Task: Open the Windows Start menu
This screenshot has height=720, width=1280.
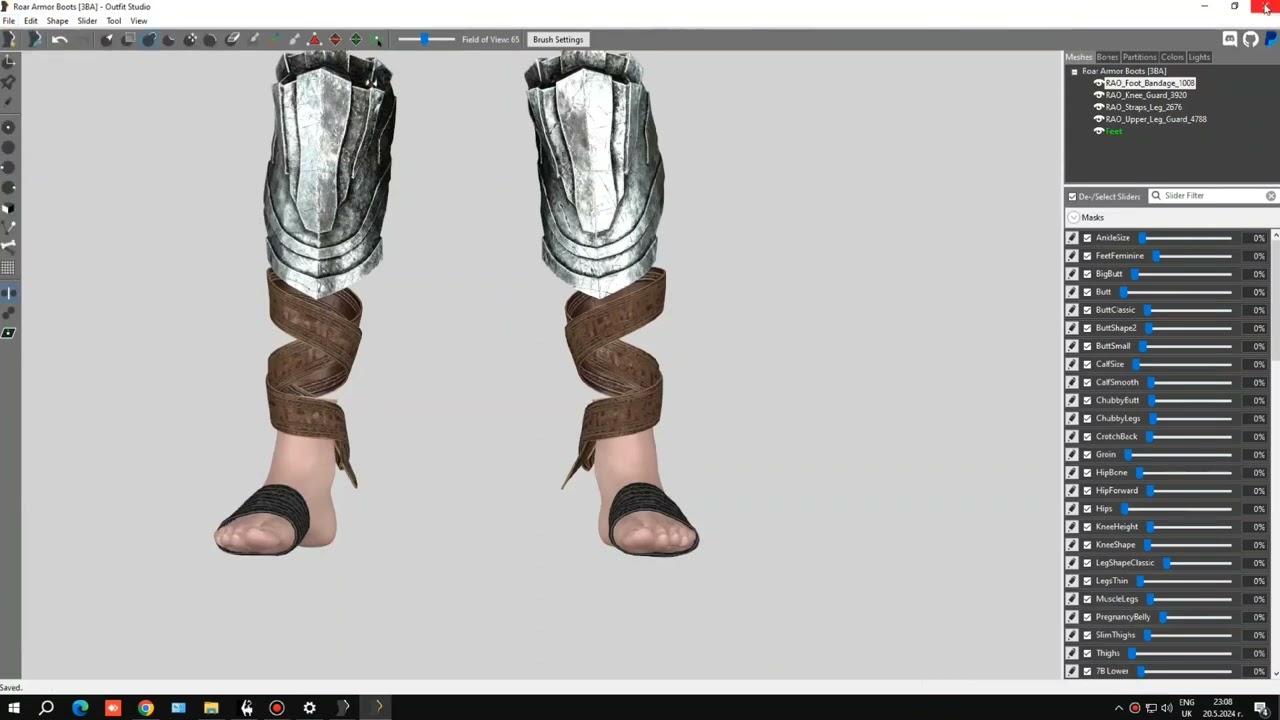Action: (x=14, y=709)
